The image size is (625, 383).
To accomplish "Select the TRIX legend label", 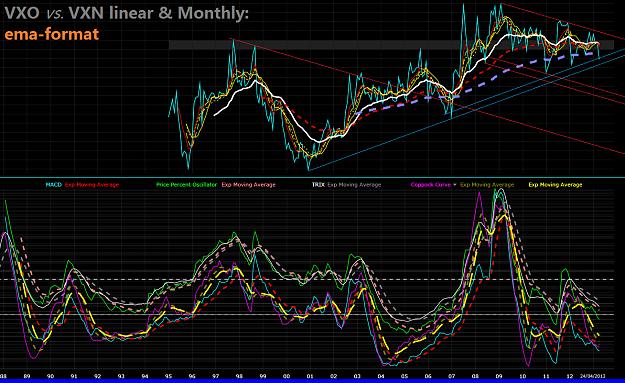I will click(x=318, y=185).
